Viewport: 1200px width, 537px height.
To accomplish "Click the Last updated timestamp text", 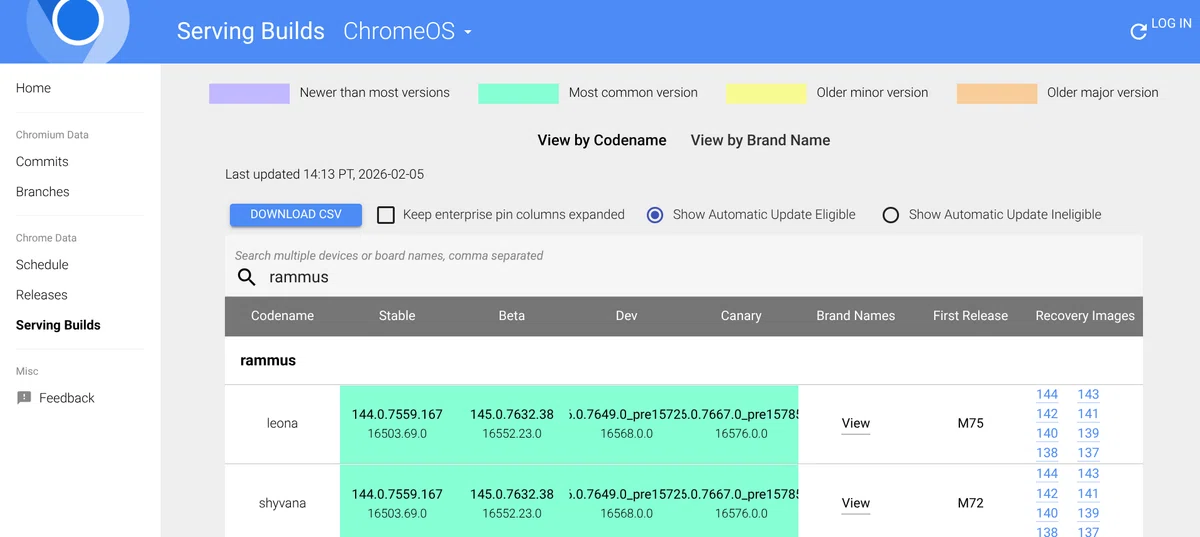I will (x=325, y=174).
